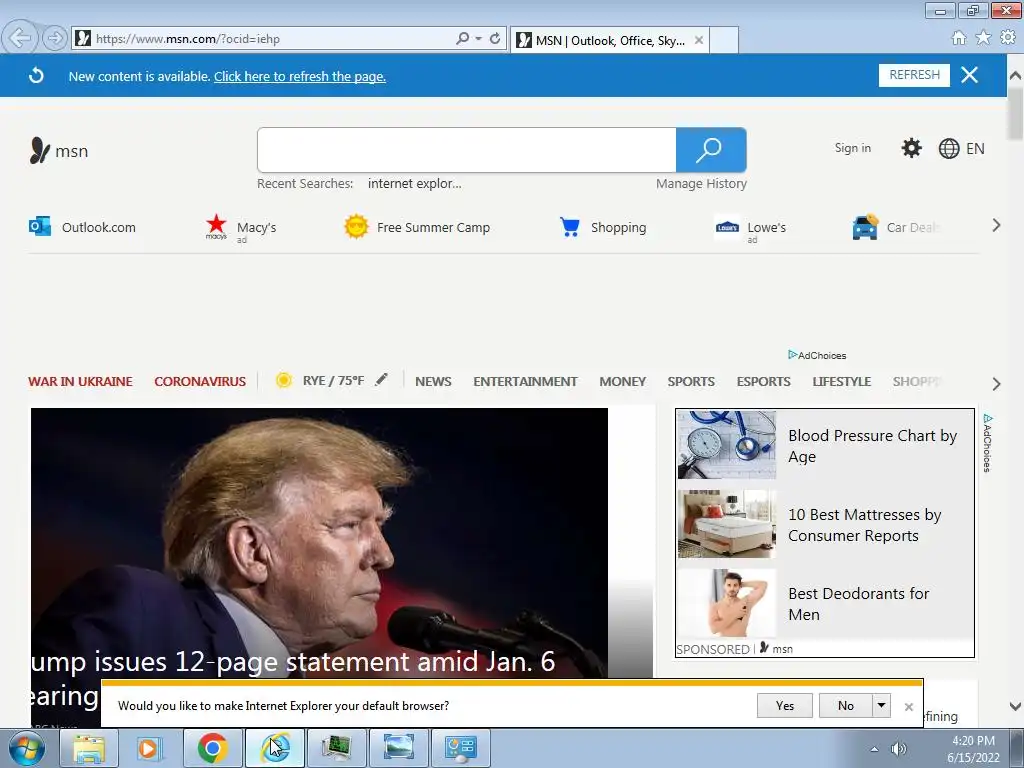Viewport: 1024px width, 768px height.
Task: Click the circular refresh arrow in blue banner
Action: click(x=37, y=76)
